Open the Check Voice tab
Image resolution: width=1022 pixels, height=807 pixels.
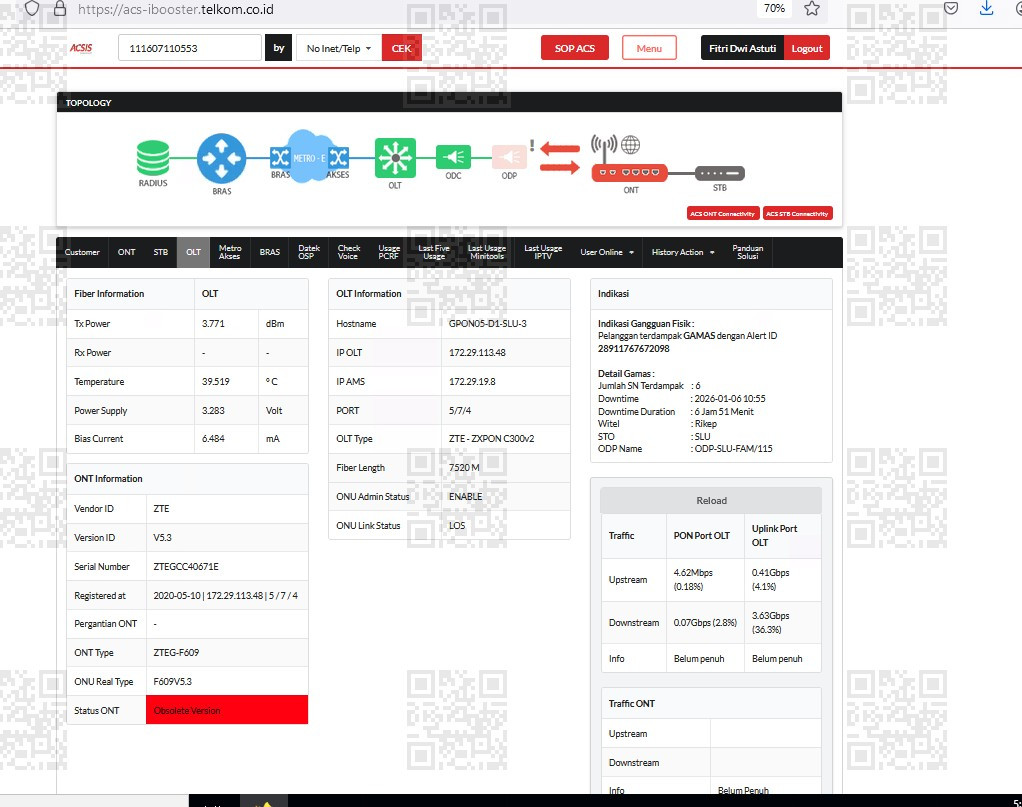(349, 252)
